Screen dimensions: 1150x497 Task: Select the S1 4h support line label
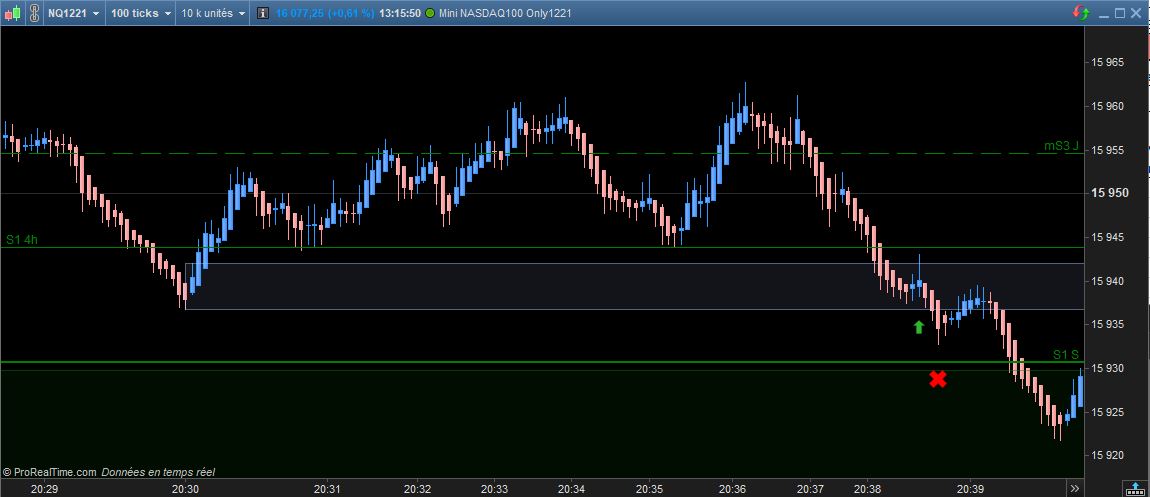pos(21,239)
